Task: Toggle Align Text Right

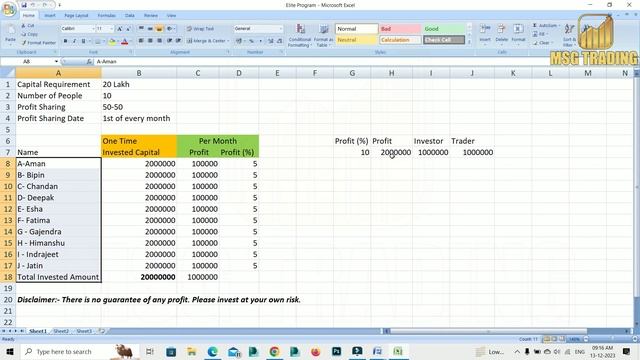Action: coord(160,41)
